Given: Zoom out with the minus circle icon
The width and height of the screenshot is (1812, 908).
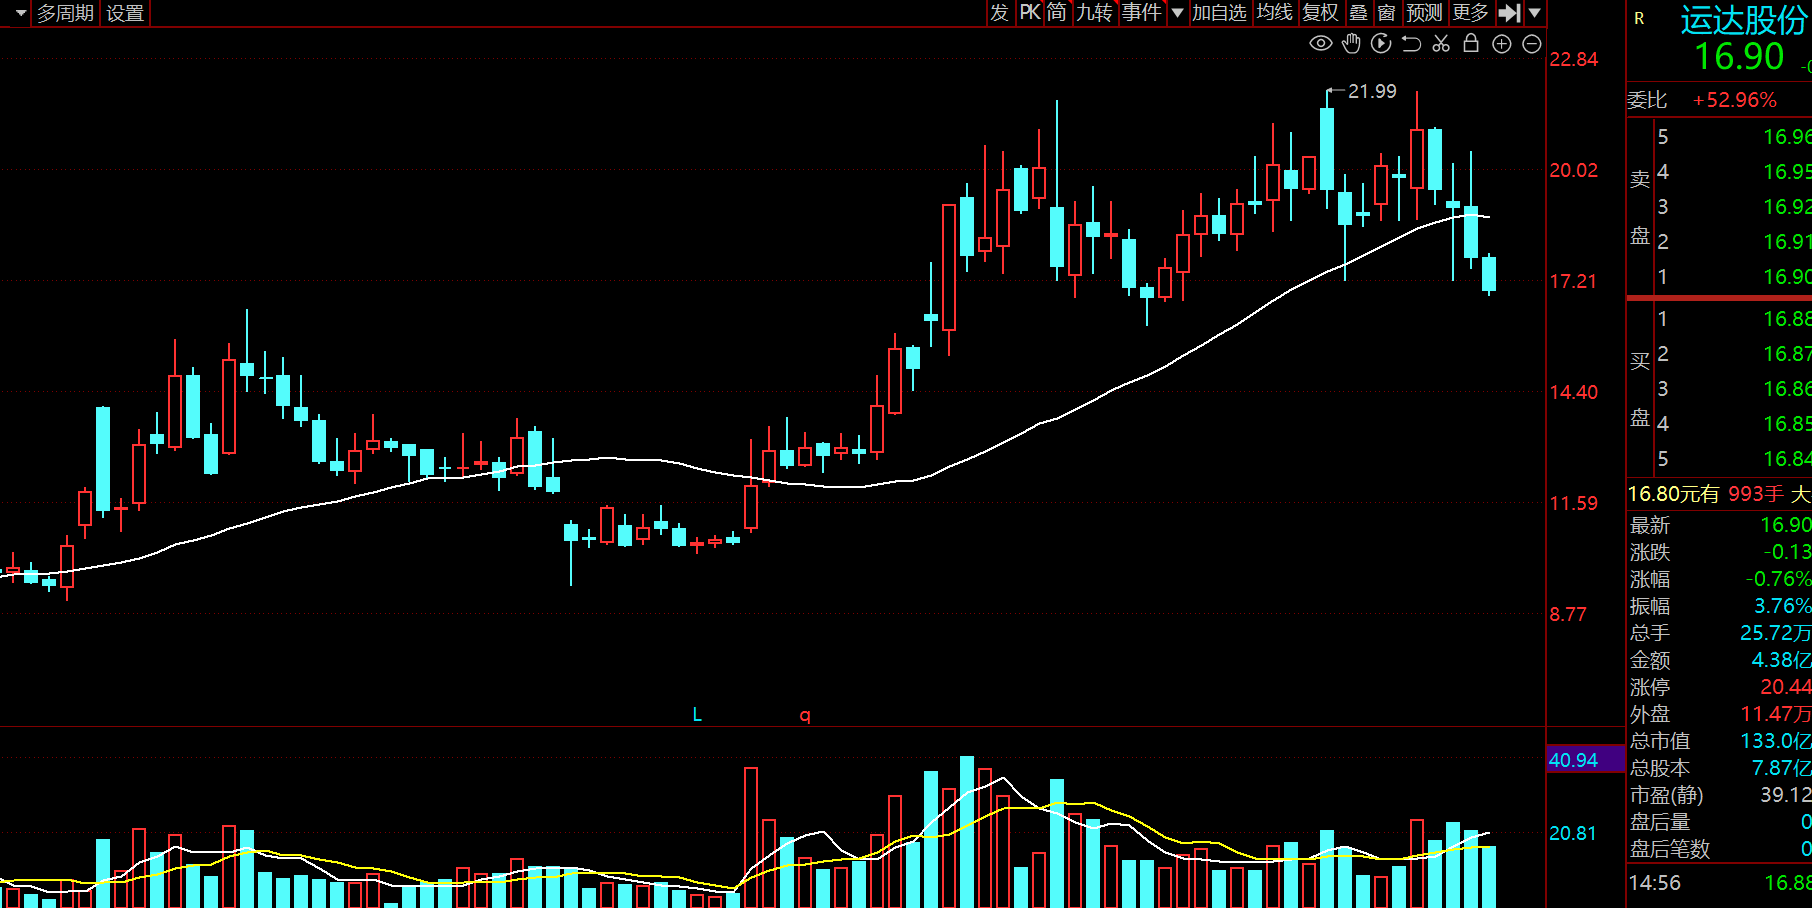Looking at the screenshot, I should pyautogui.click(x=1531, y=43).
